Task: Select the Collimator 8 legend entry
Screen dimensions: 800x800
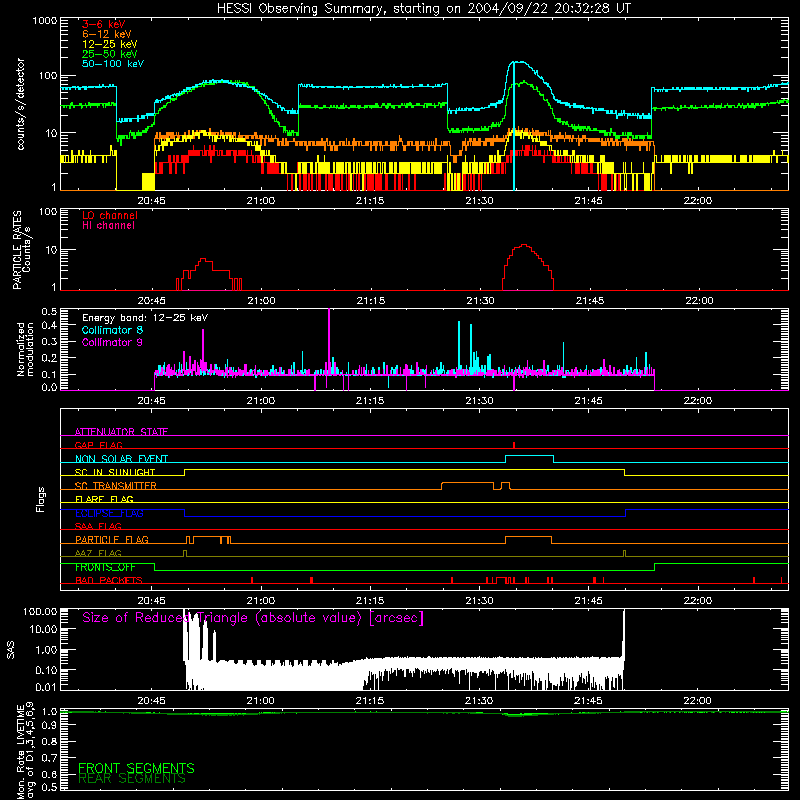Action: (112, 330)
